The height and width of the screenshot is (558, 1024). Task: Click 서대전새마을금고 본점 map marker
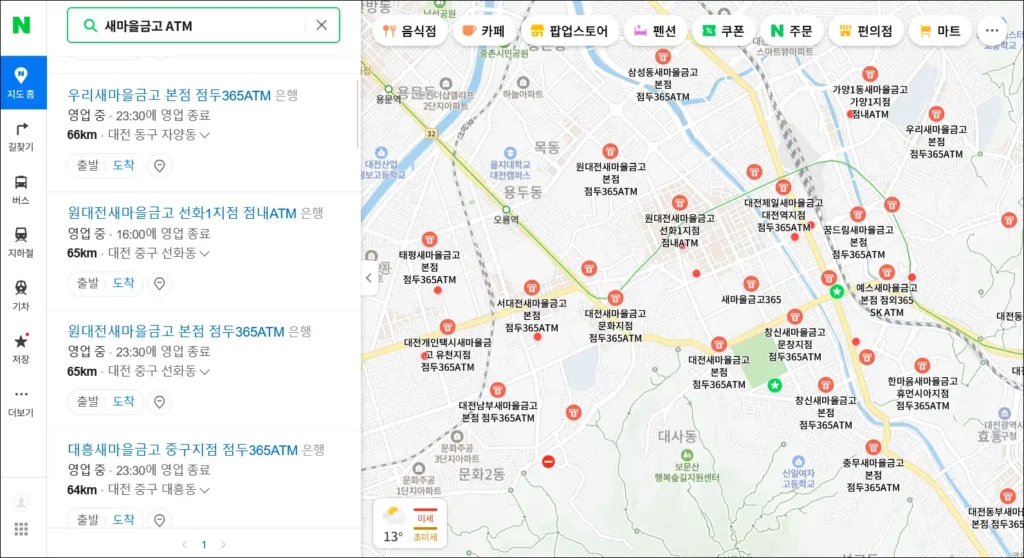click(532, 287)
